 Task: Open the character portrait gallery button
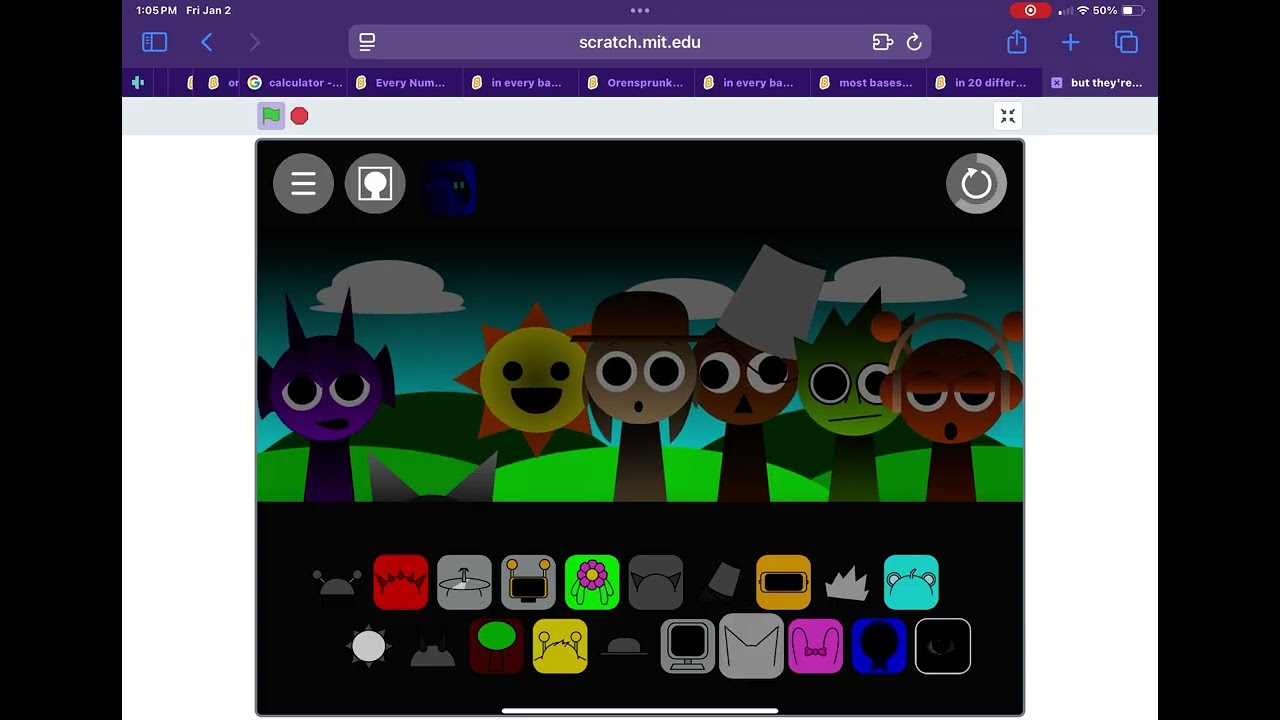tap(375, 184)
